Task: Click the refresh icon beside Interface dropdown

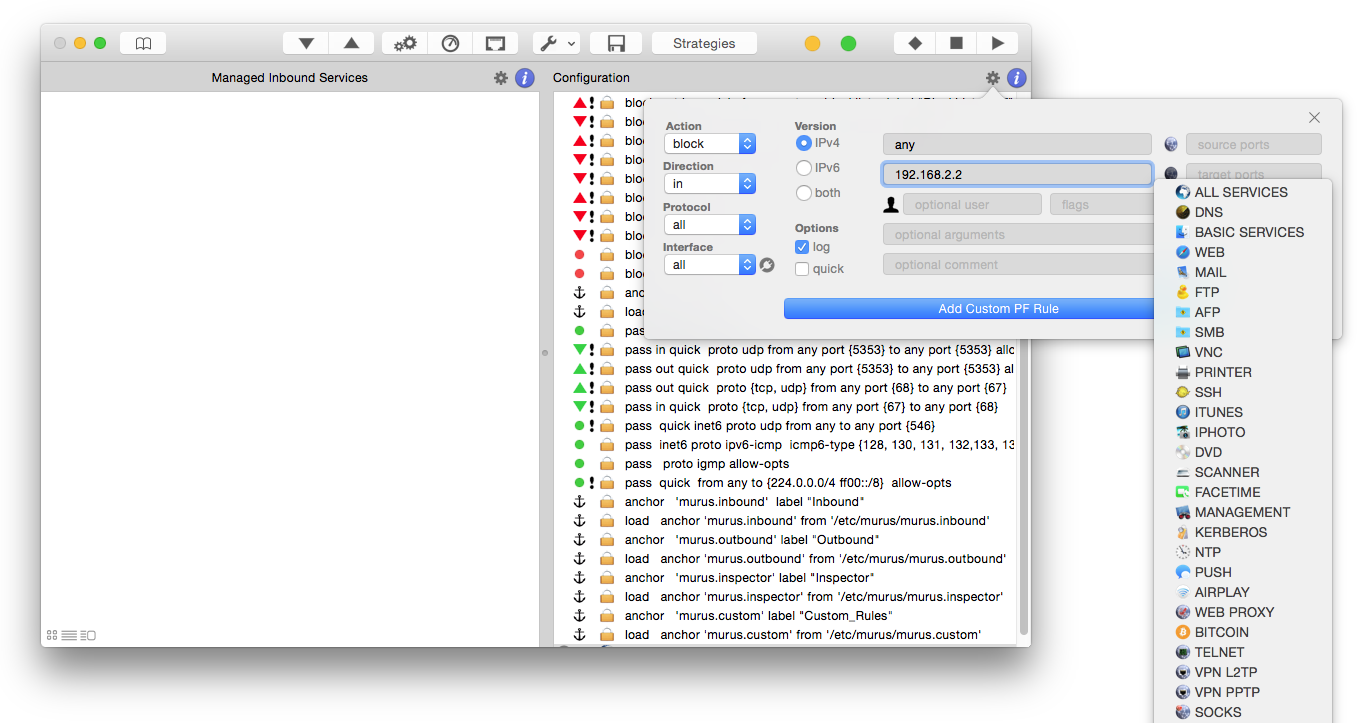Action: pyautogui.click(x=767, y=265)
